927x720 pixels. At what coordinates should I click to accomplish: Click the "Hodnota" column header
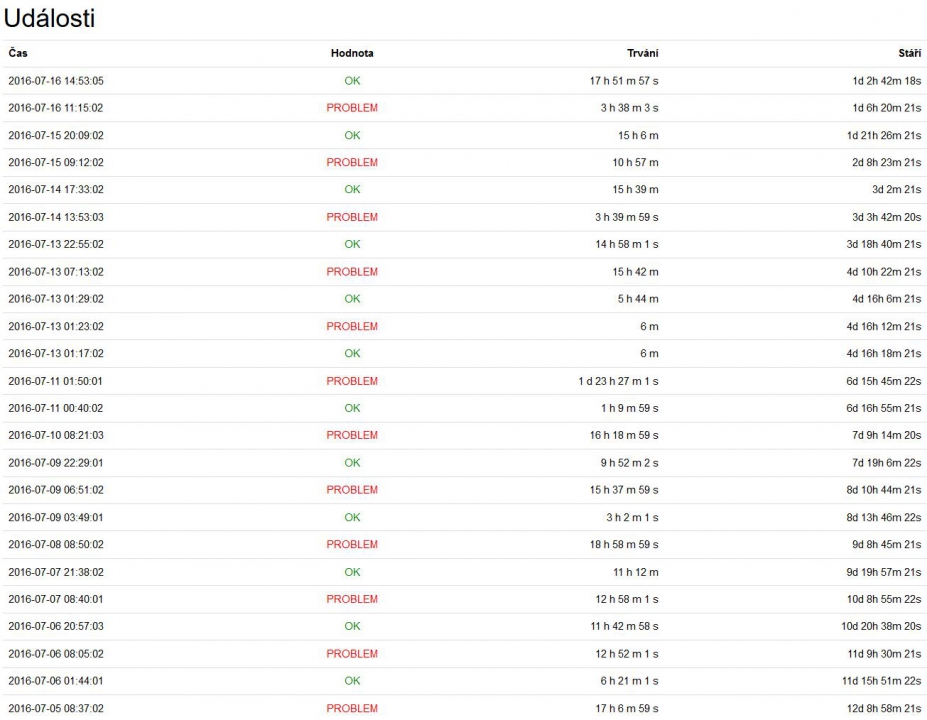click(x=352, y=53)
